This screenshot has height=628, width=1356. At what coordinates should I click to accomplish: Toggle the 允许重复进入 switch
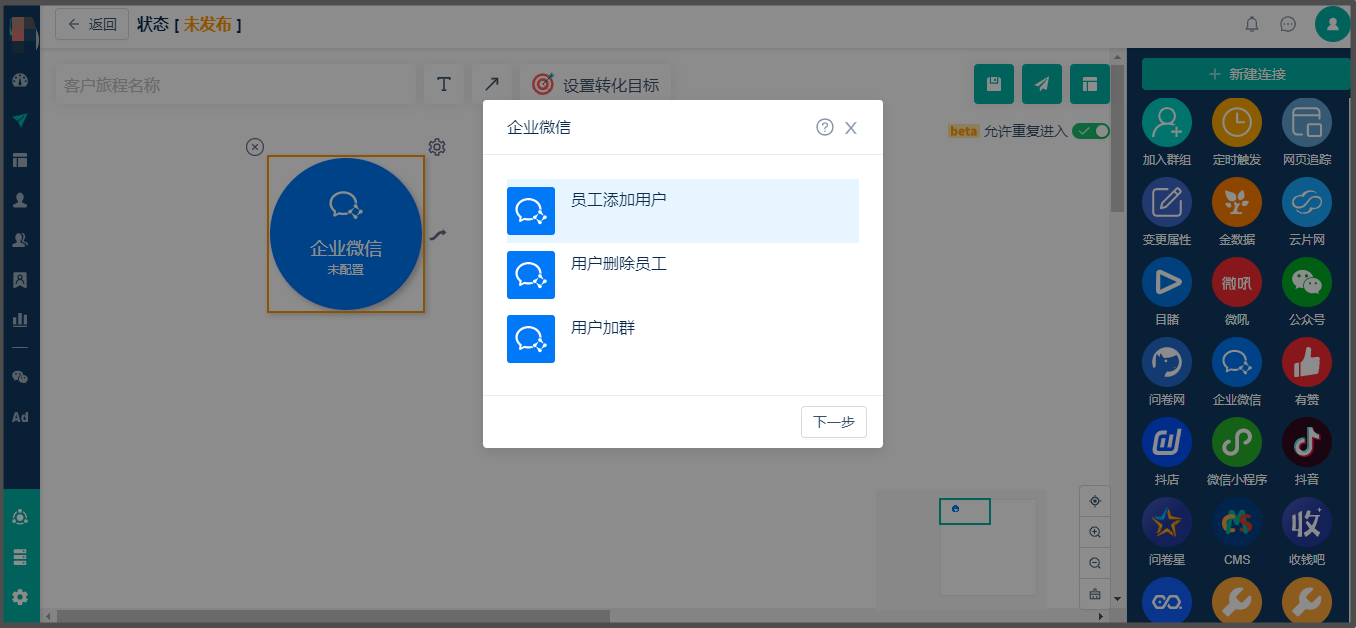click(x=1091, y=131)
